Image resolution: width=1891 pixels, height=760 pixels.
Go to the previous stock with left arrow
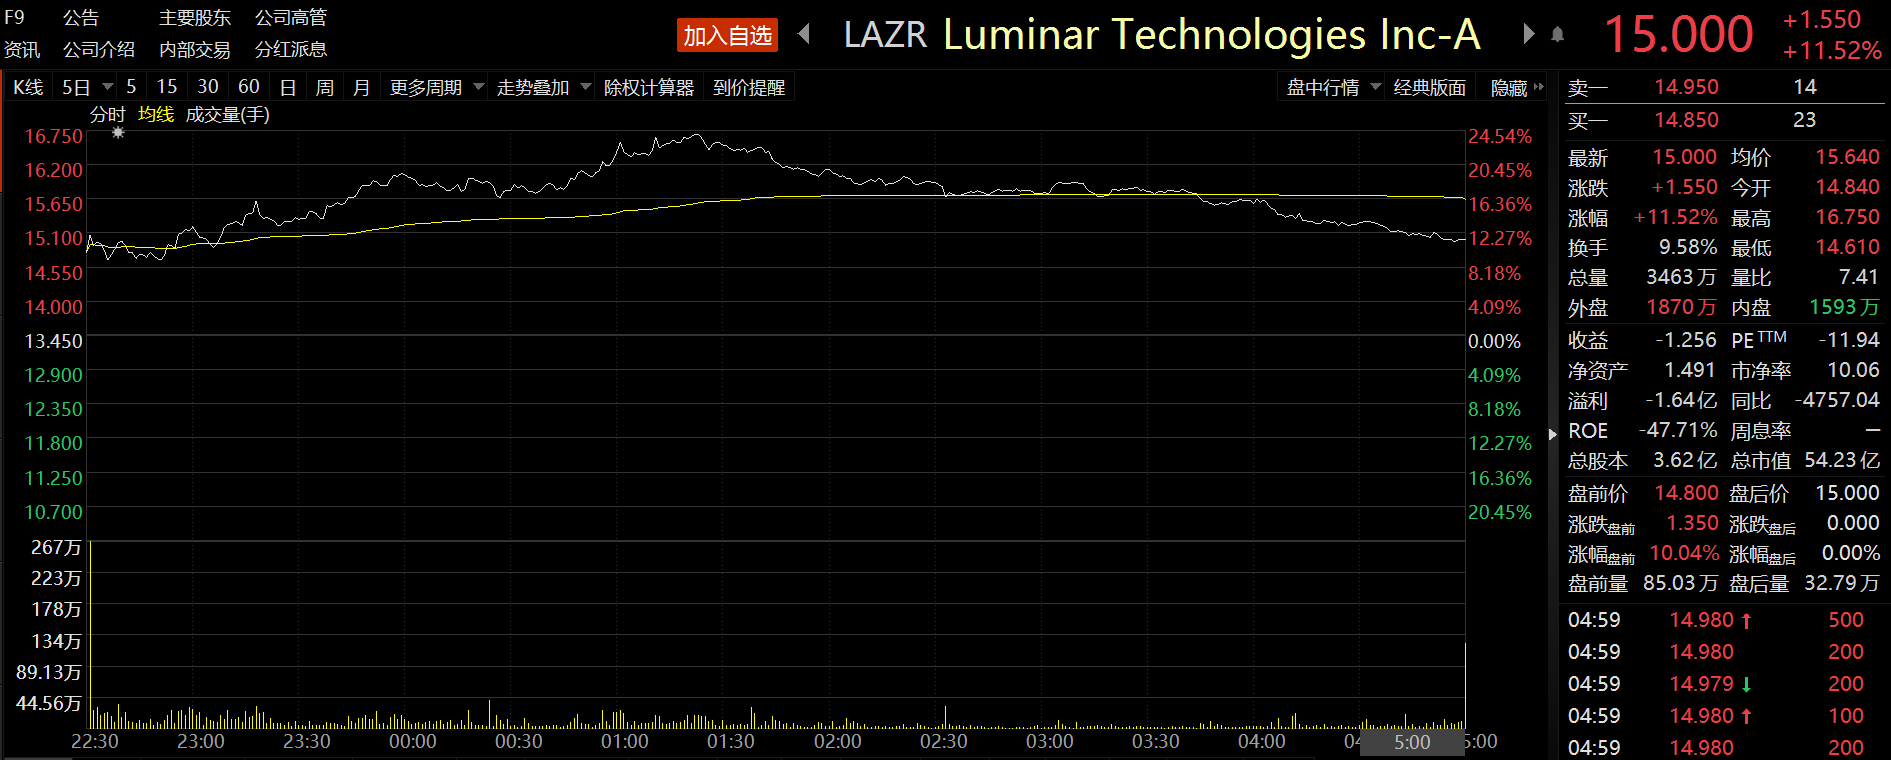804,35
